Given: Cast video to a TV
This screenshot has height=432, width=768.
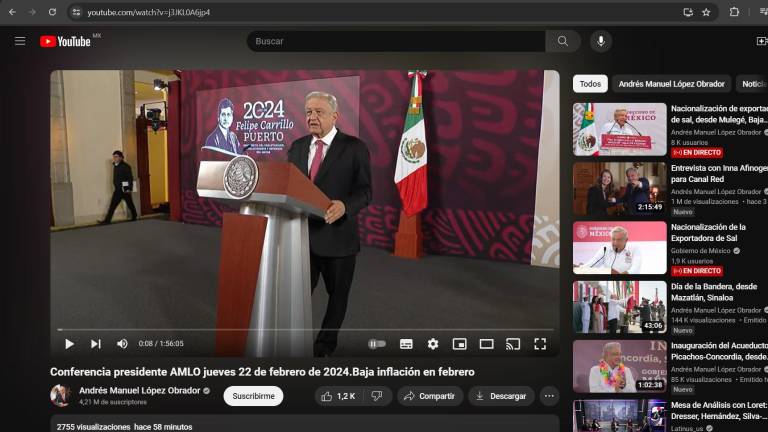Looking at the screenshot, I should coord(513,344).
